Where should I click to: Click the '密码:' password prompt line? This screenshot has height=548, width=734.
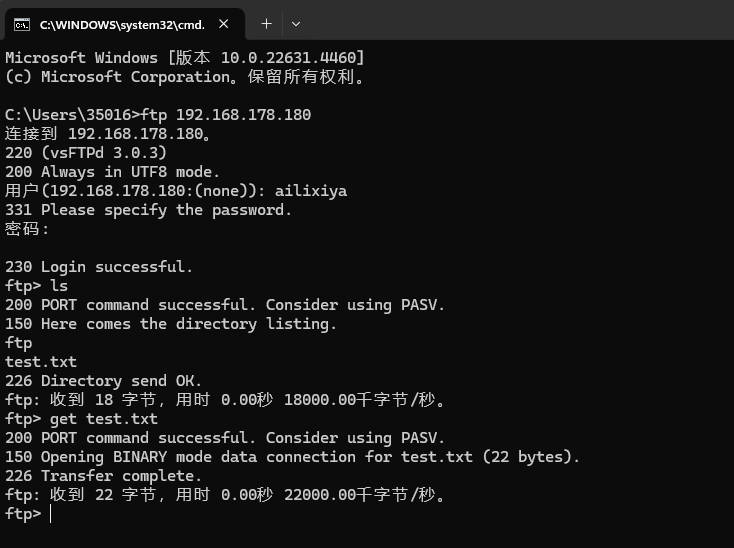(27, 229)
